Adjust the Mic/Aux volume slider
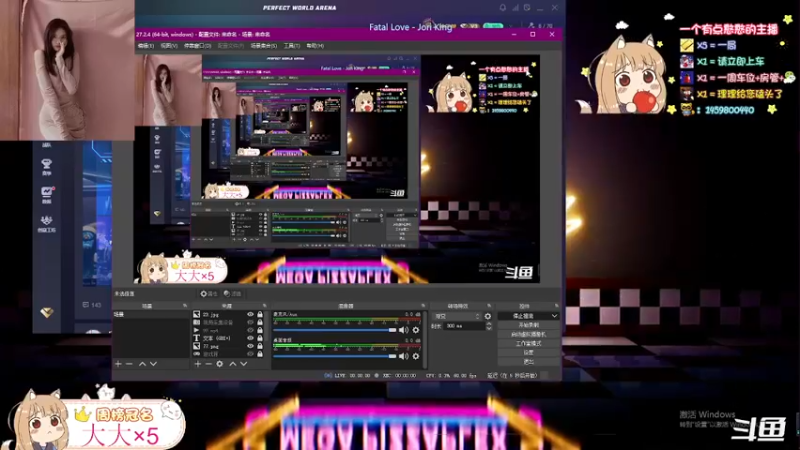Image resolution: width=800 pixels, height=450 pixels. pos(335,330)
